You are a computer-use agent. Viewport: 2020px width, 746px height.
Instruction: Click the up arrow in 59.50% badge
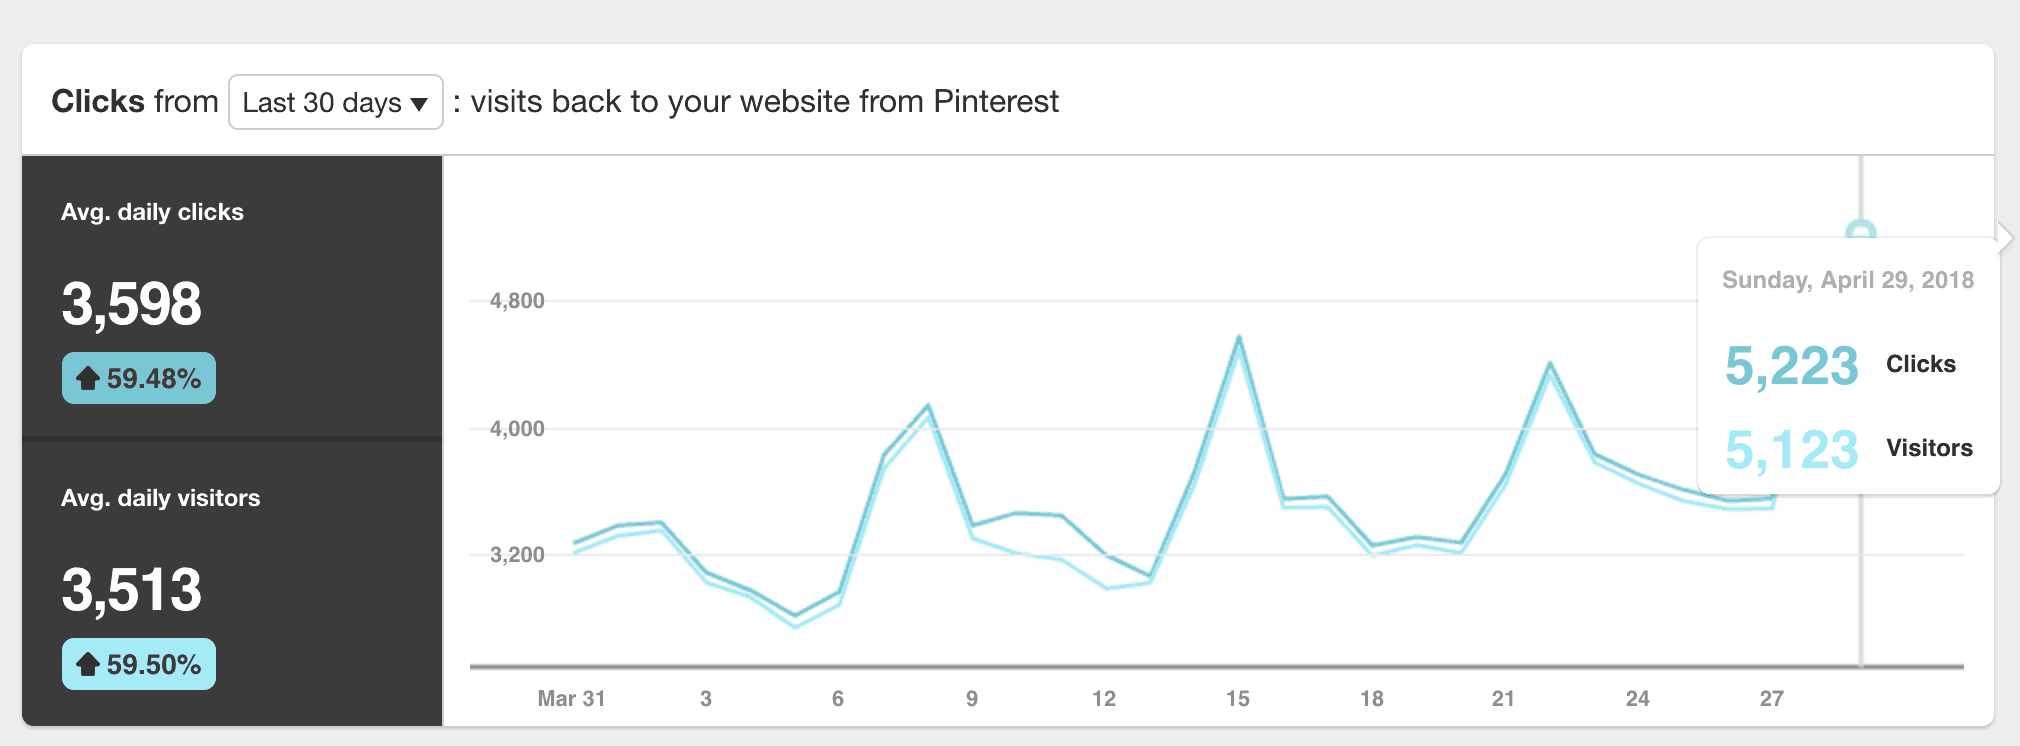(88, 664)
